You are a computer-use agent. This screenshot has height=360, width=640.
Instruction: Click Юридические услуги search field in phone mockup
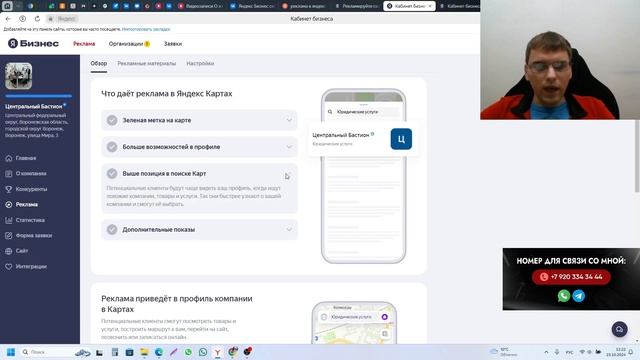(x=364, y=112)
